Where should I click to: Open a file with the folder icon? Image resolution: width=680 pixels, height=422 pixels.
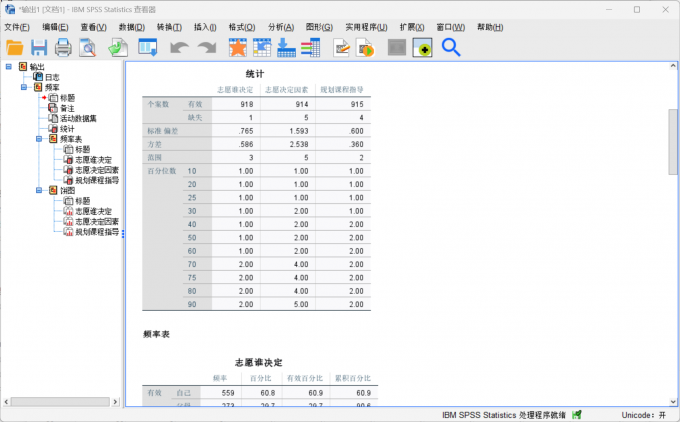coord(15,47)
